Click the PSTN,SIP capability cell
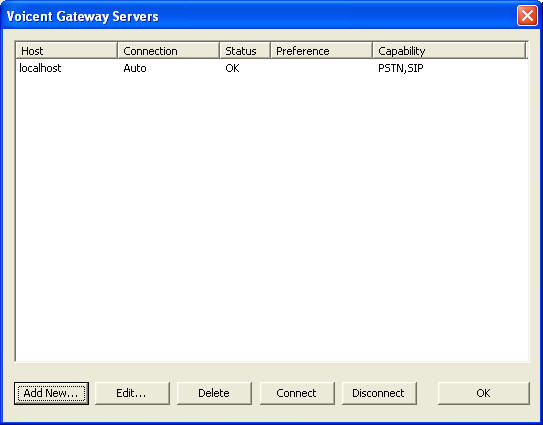 (x=400, y=68)
